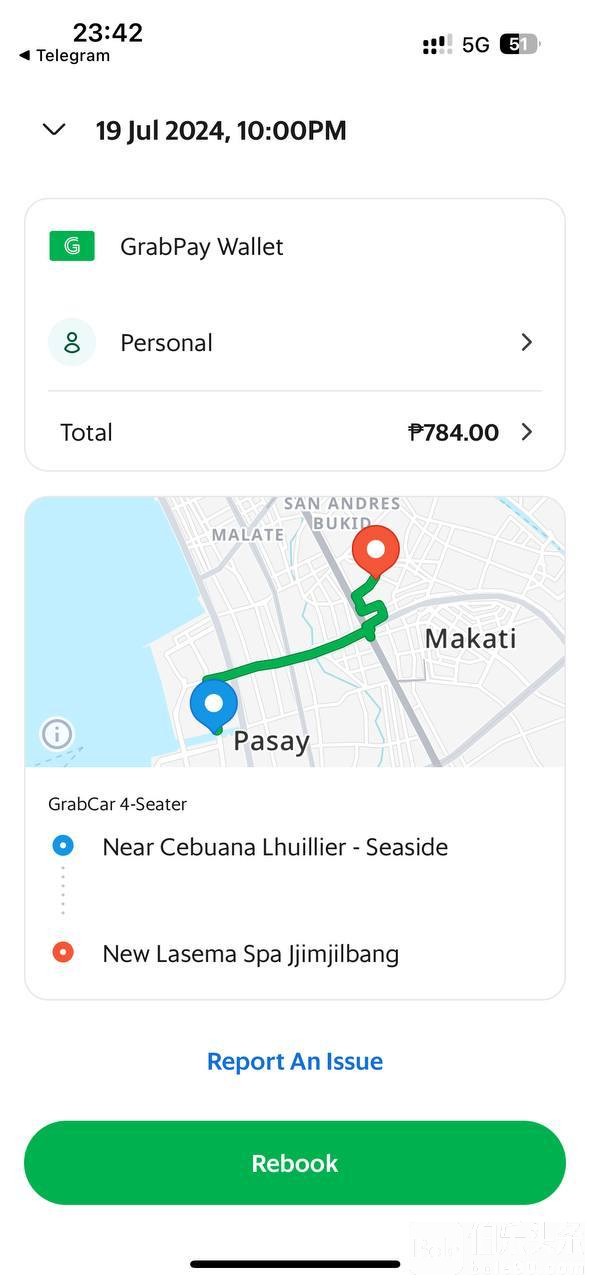Tap the green GrabPay Wallet icon
Viewport: 590px width, 1280px height.
point(72,246)
